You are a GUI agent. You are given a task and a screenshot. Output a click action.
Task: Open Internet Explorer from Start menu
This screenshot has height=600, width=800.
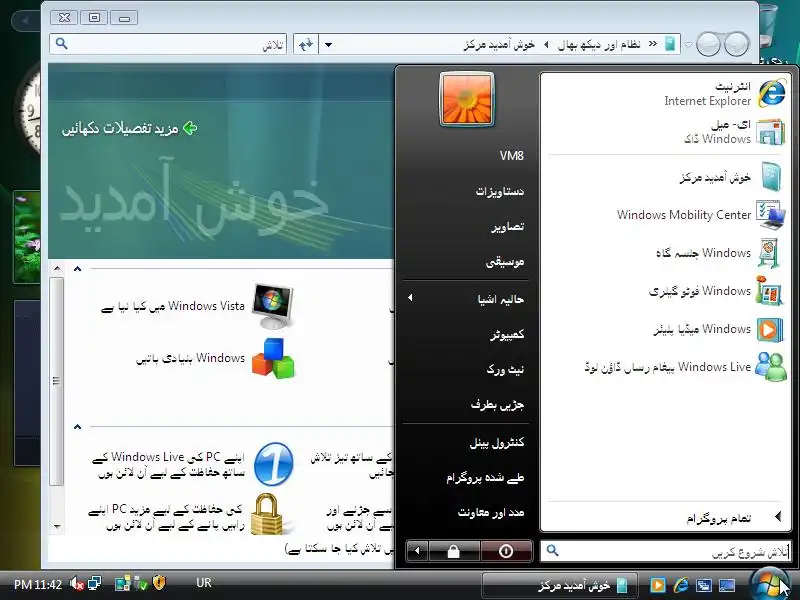[x=665, y=93]
